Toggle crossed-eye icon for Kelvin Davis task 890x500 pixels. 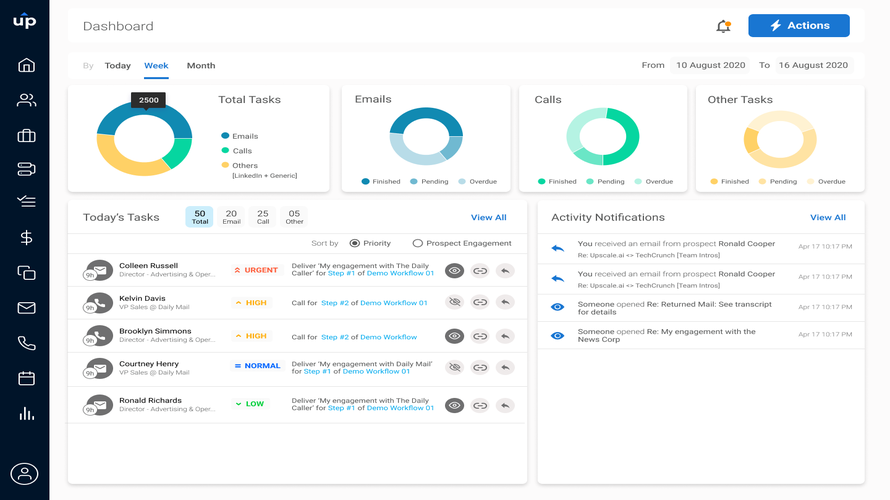(454, 302)
